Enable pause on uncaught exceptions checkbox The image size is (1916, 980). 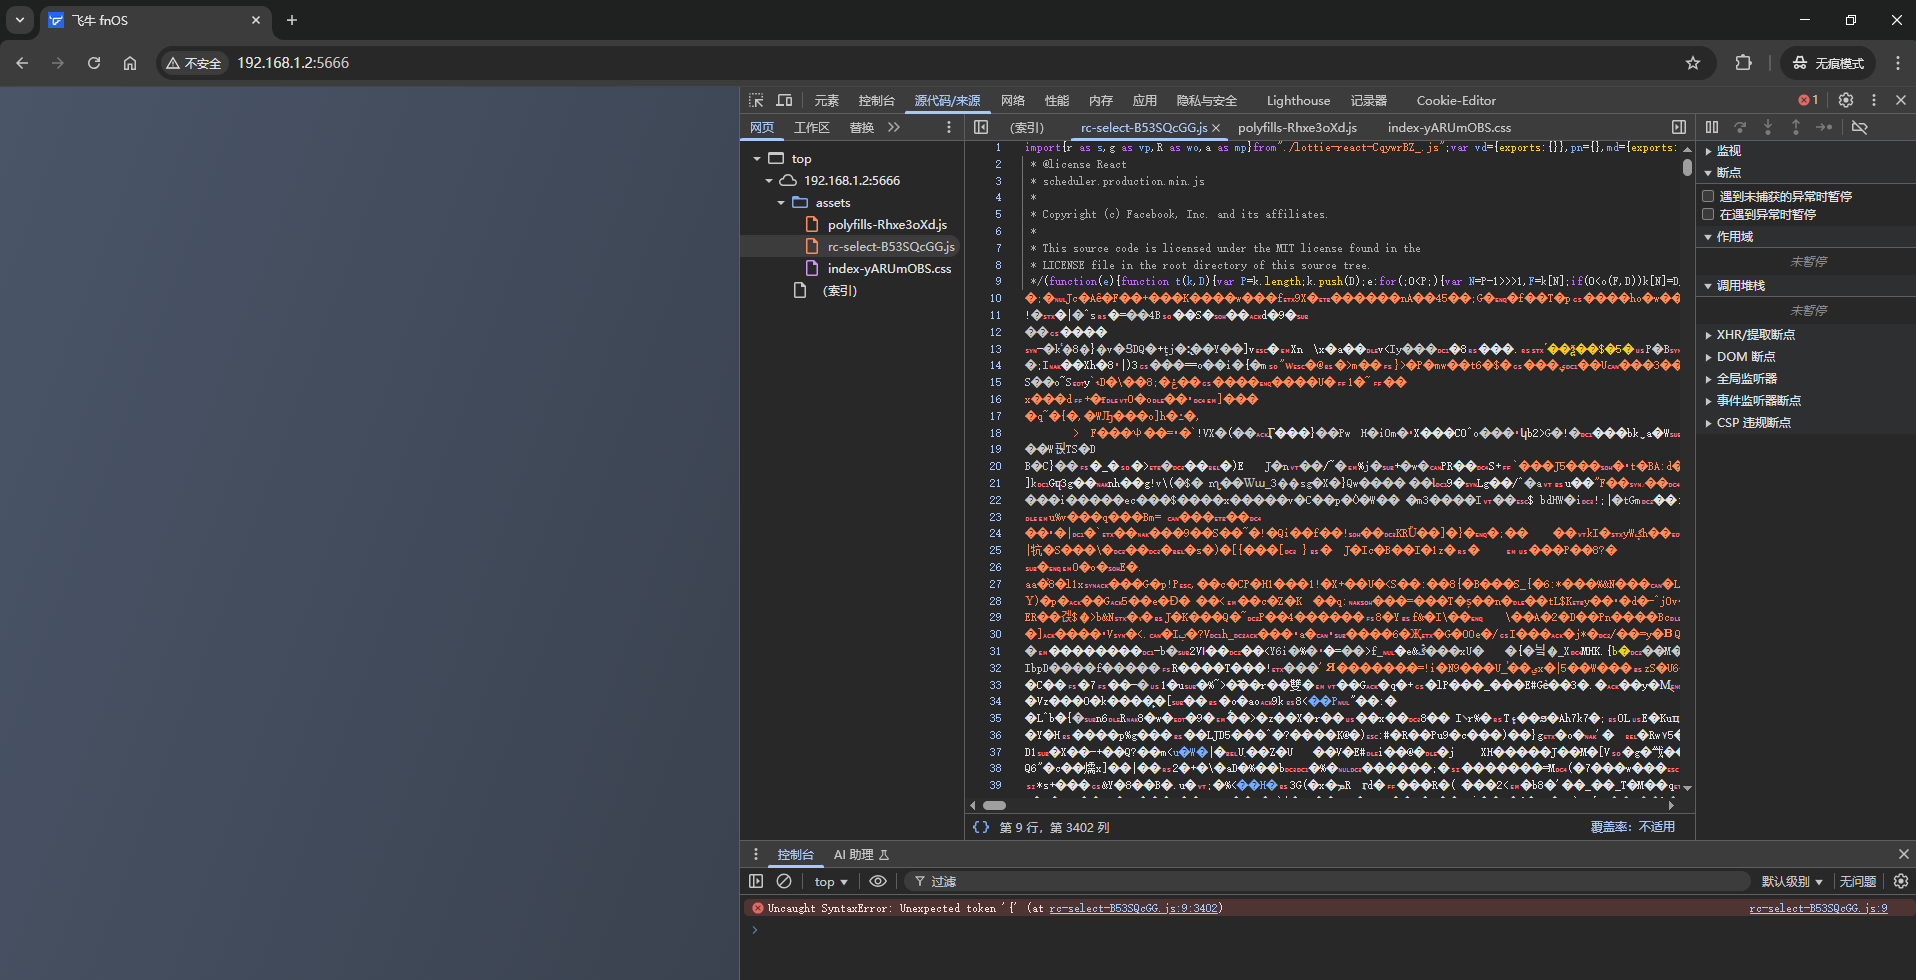click(x=1709, y=197)
